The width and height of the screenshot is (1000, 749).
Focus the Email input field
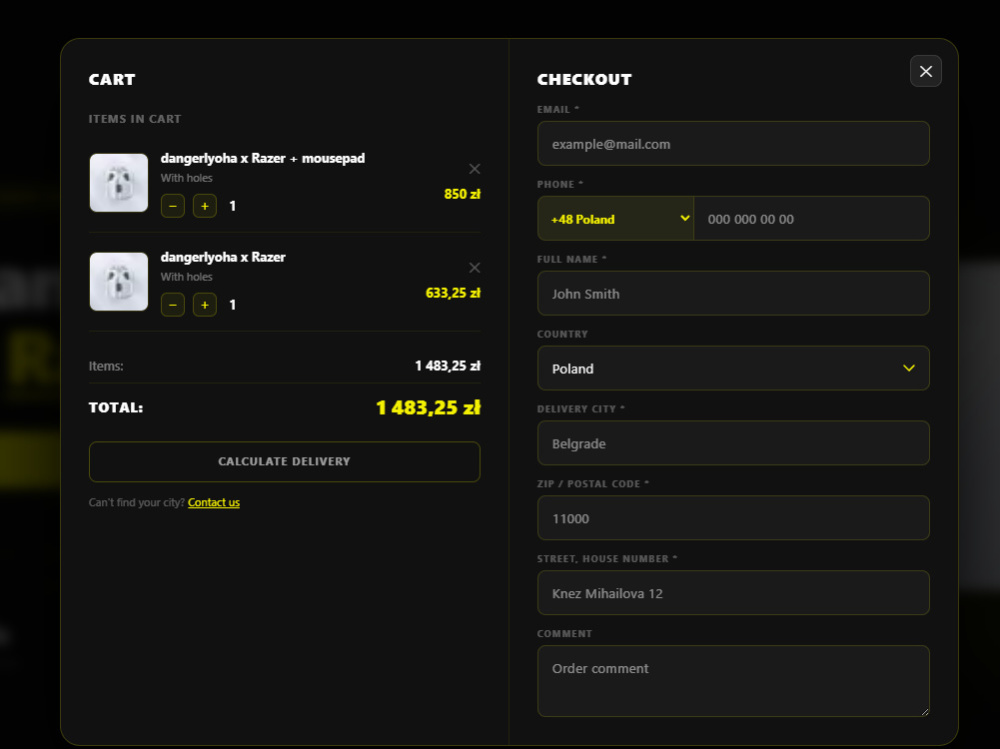(x=733, y=144)
